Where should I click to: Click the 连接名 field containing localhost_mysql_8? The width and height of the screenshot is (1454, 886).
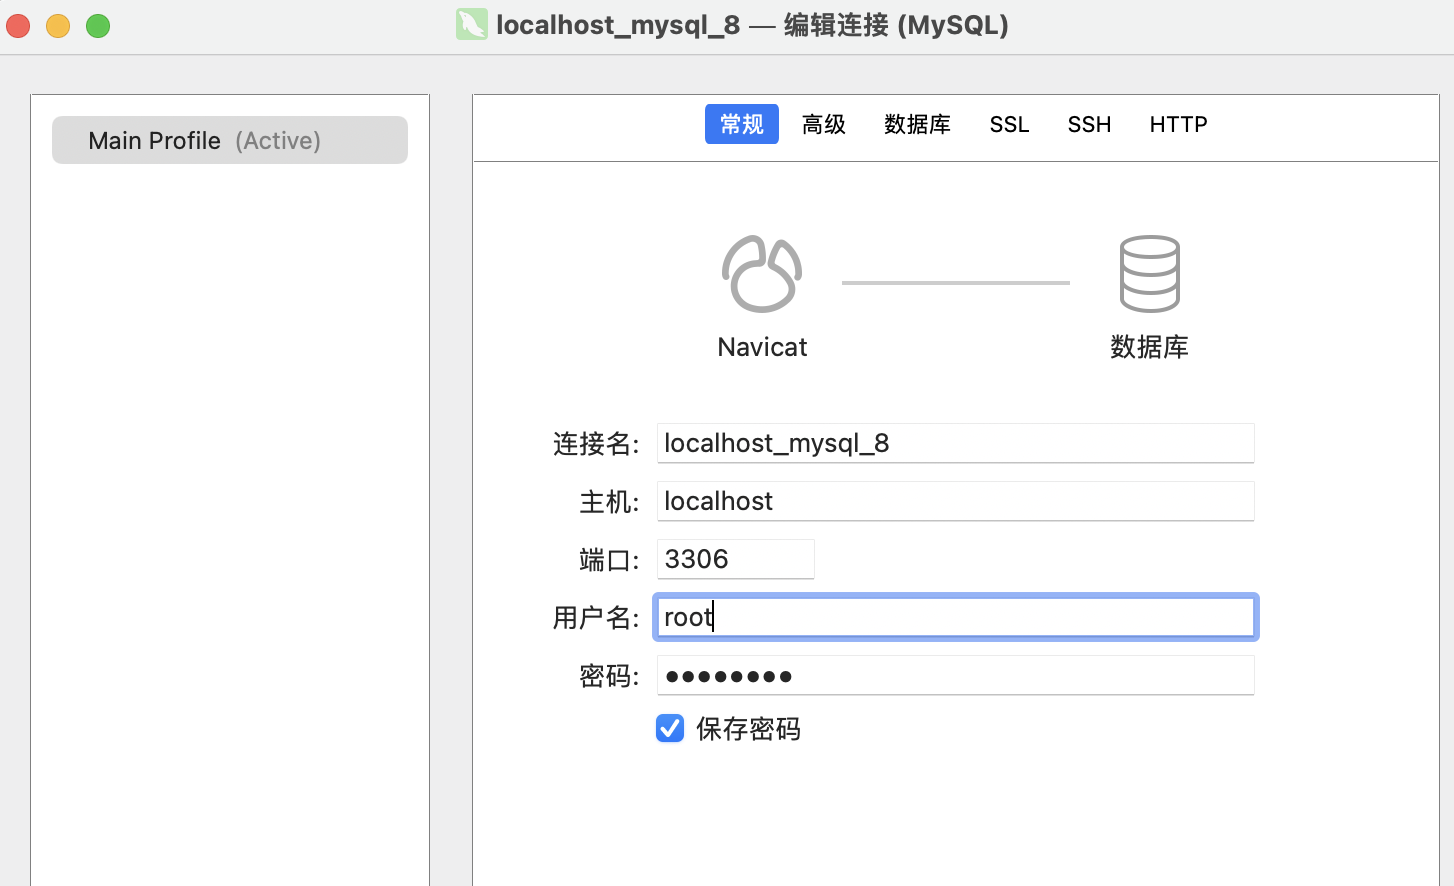955,443
